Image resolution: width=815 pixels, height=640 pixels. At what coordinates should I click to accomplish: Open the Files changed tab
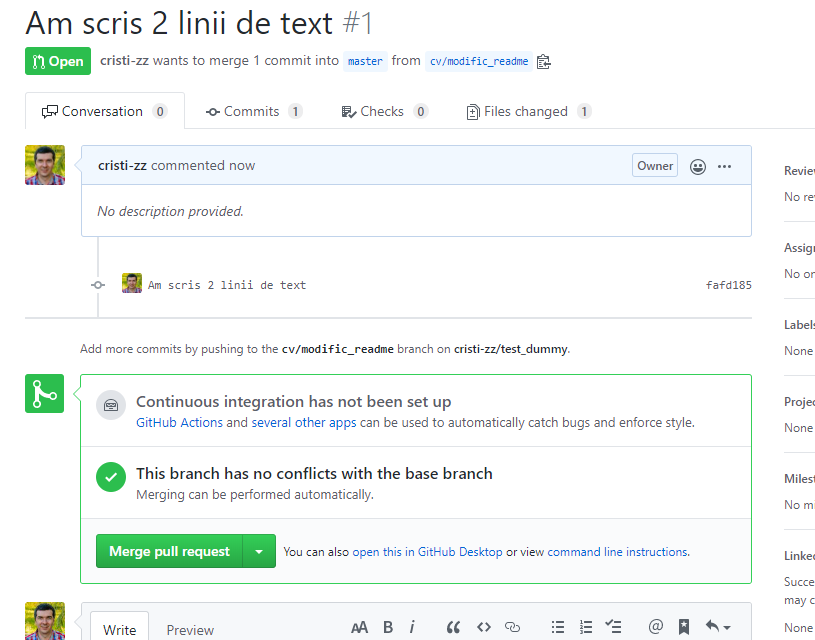pos(528,111)
